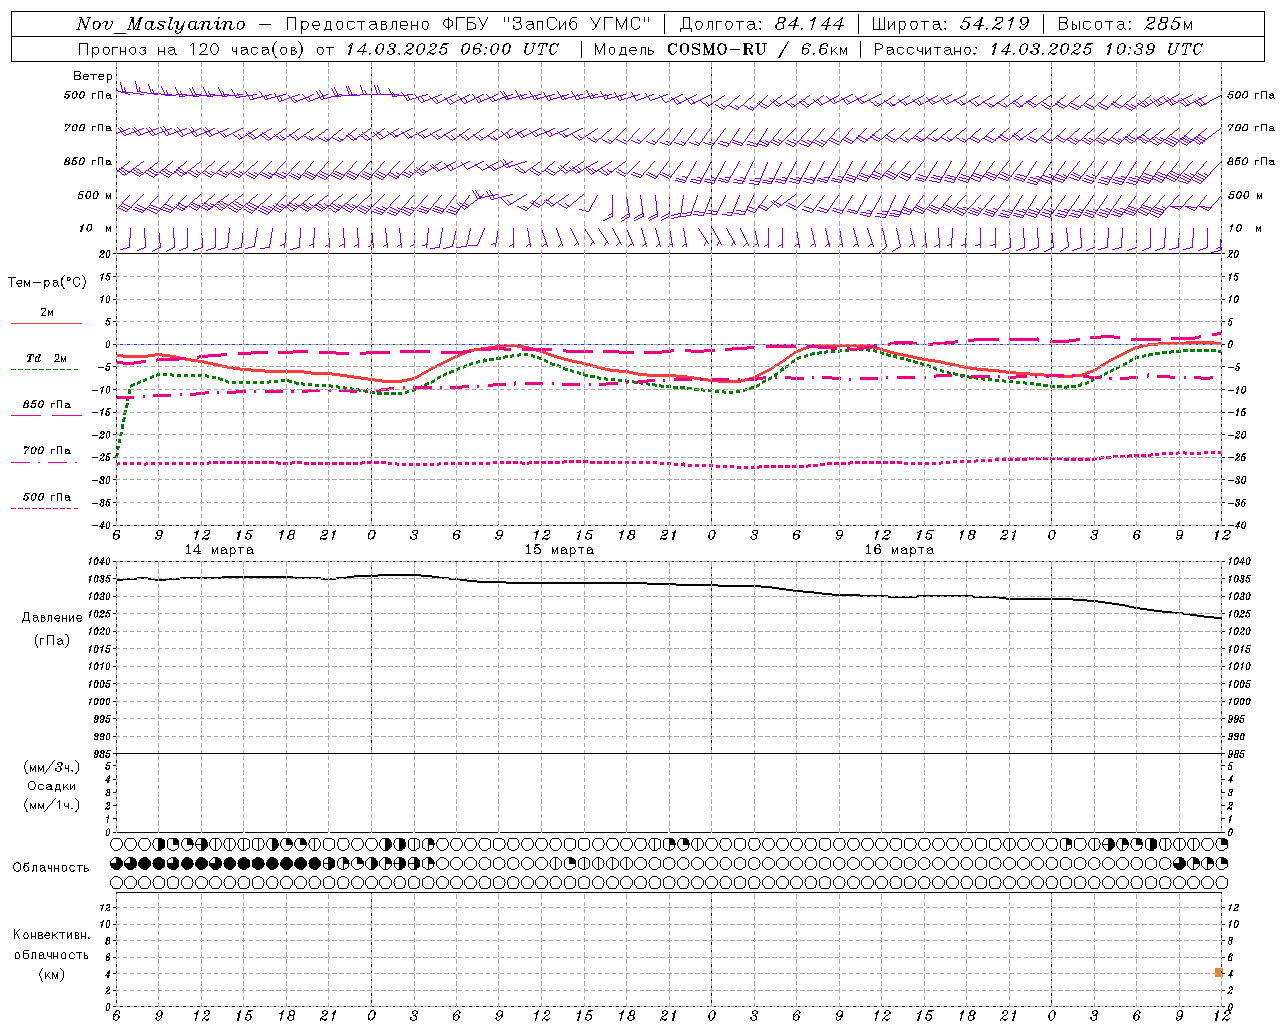Image resolution: width=1280 pixels, height=1024 pixels.
Task: Click the 10 м wind level label on left
Action: click(x=96, y=228)
